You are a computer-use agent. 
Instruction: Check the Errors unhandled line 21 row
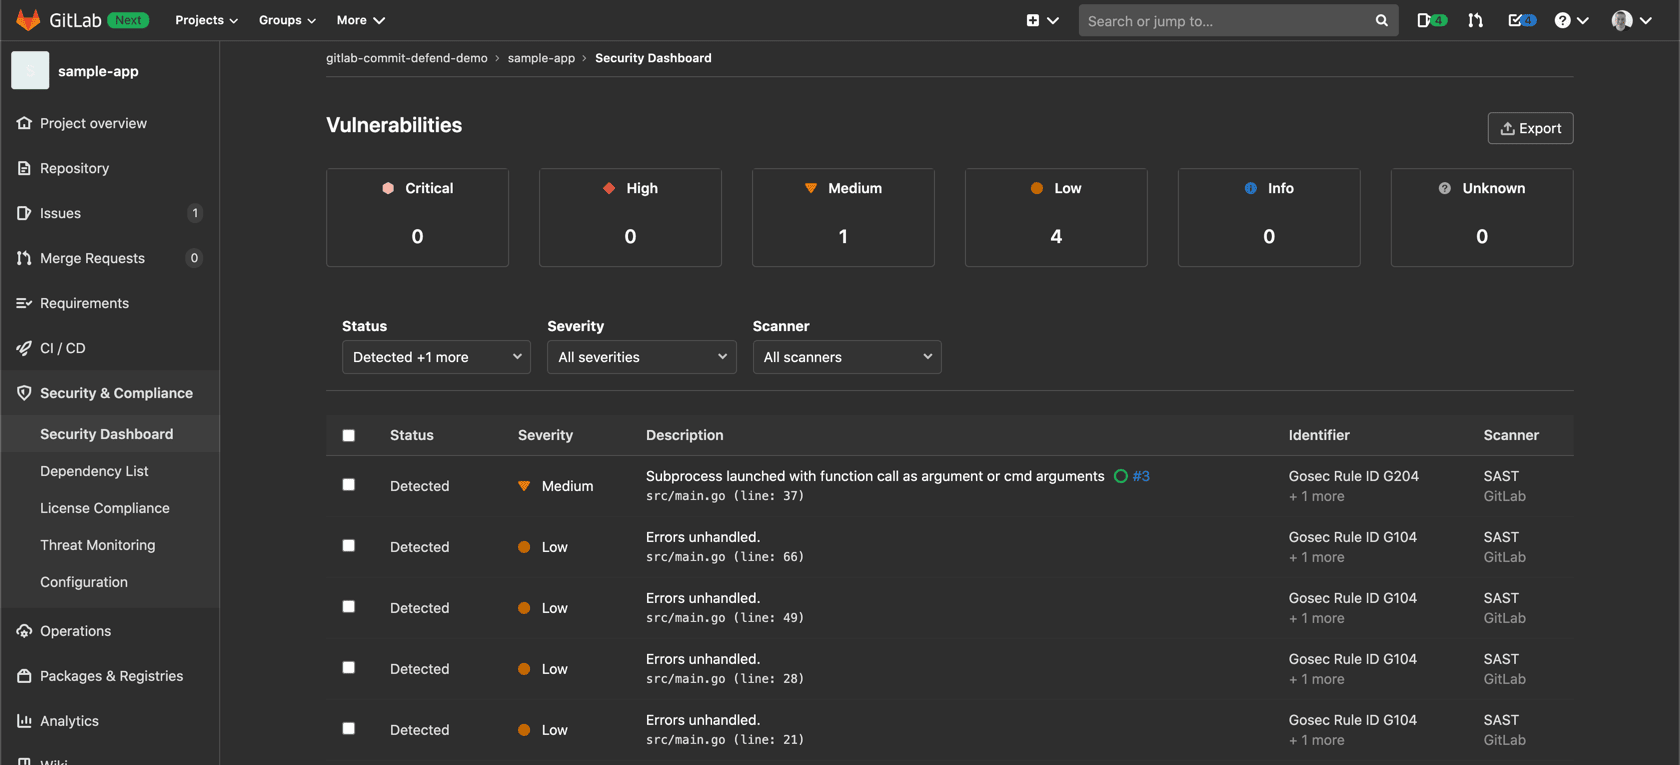click(349, 728)
